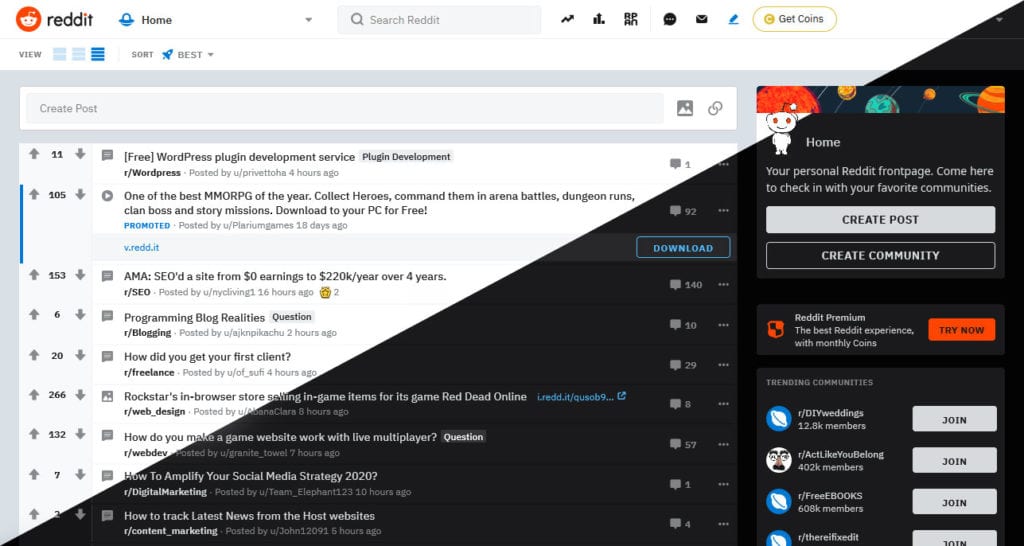This screenshot has width=1024, height=546.
Task: Open the r/Wordpress subreddit link
Action: point(152,172)
